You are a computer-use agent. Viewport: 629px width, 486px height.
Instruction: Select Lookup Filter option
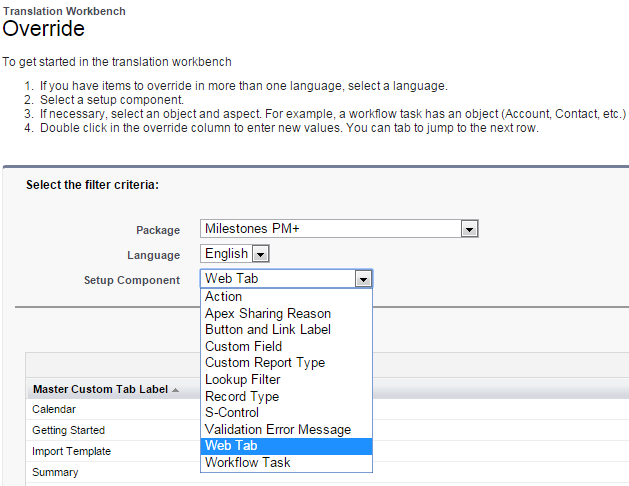243,380
